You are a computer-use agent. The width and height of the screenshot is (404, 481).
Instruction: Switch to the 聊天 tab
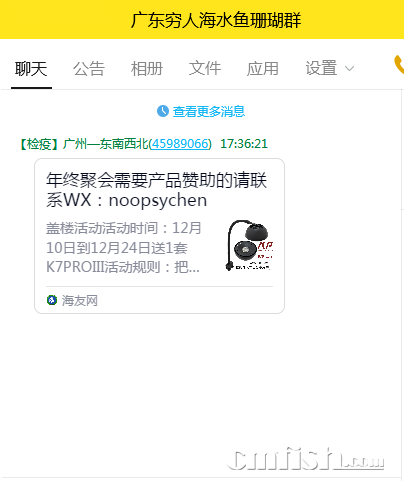click(x=31, y=69)
